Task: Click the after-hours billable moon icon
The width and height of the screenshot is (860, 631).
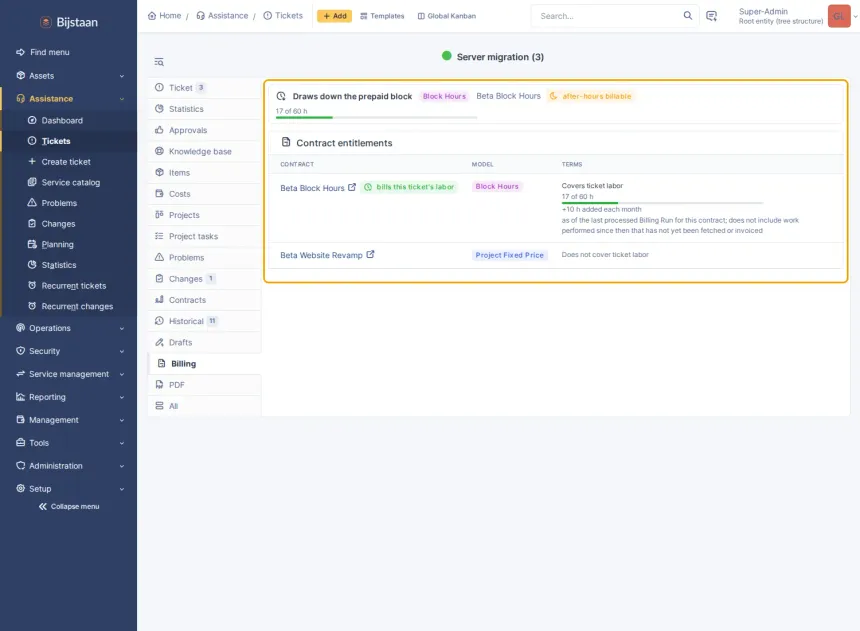Action: (553, 96)
